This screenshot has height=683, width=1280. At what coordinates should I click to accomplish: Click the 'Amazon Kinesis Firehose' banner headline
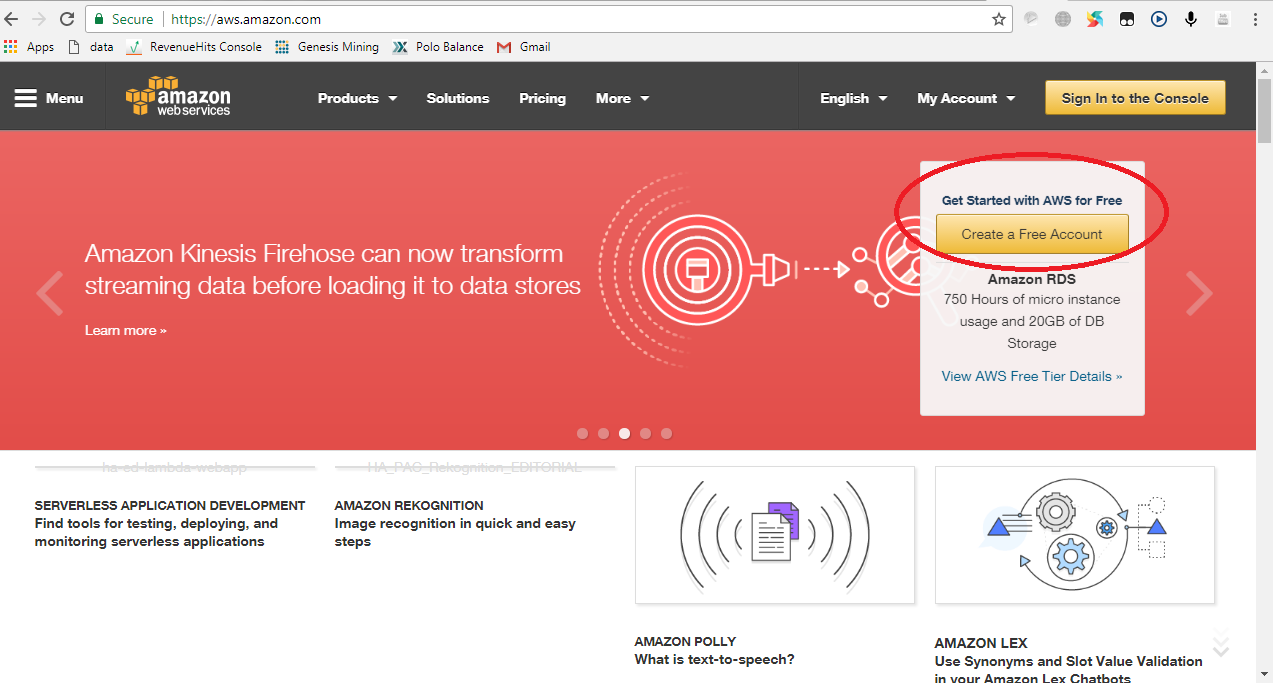333,269
